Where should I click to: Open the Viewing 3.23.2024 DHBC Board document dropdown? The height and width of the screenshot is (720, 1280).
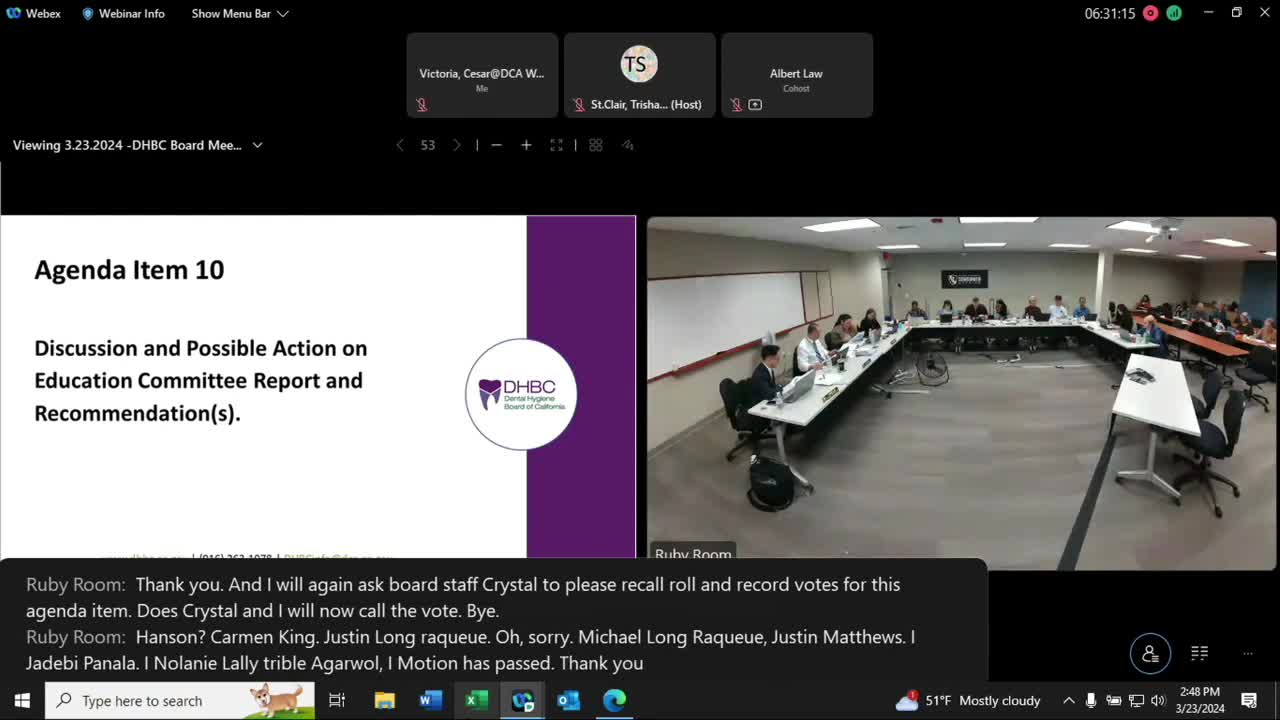(257, 145)
